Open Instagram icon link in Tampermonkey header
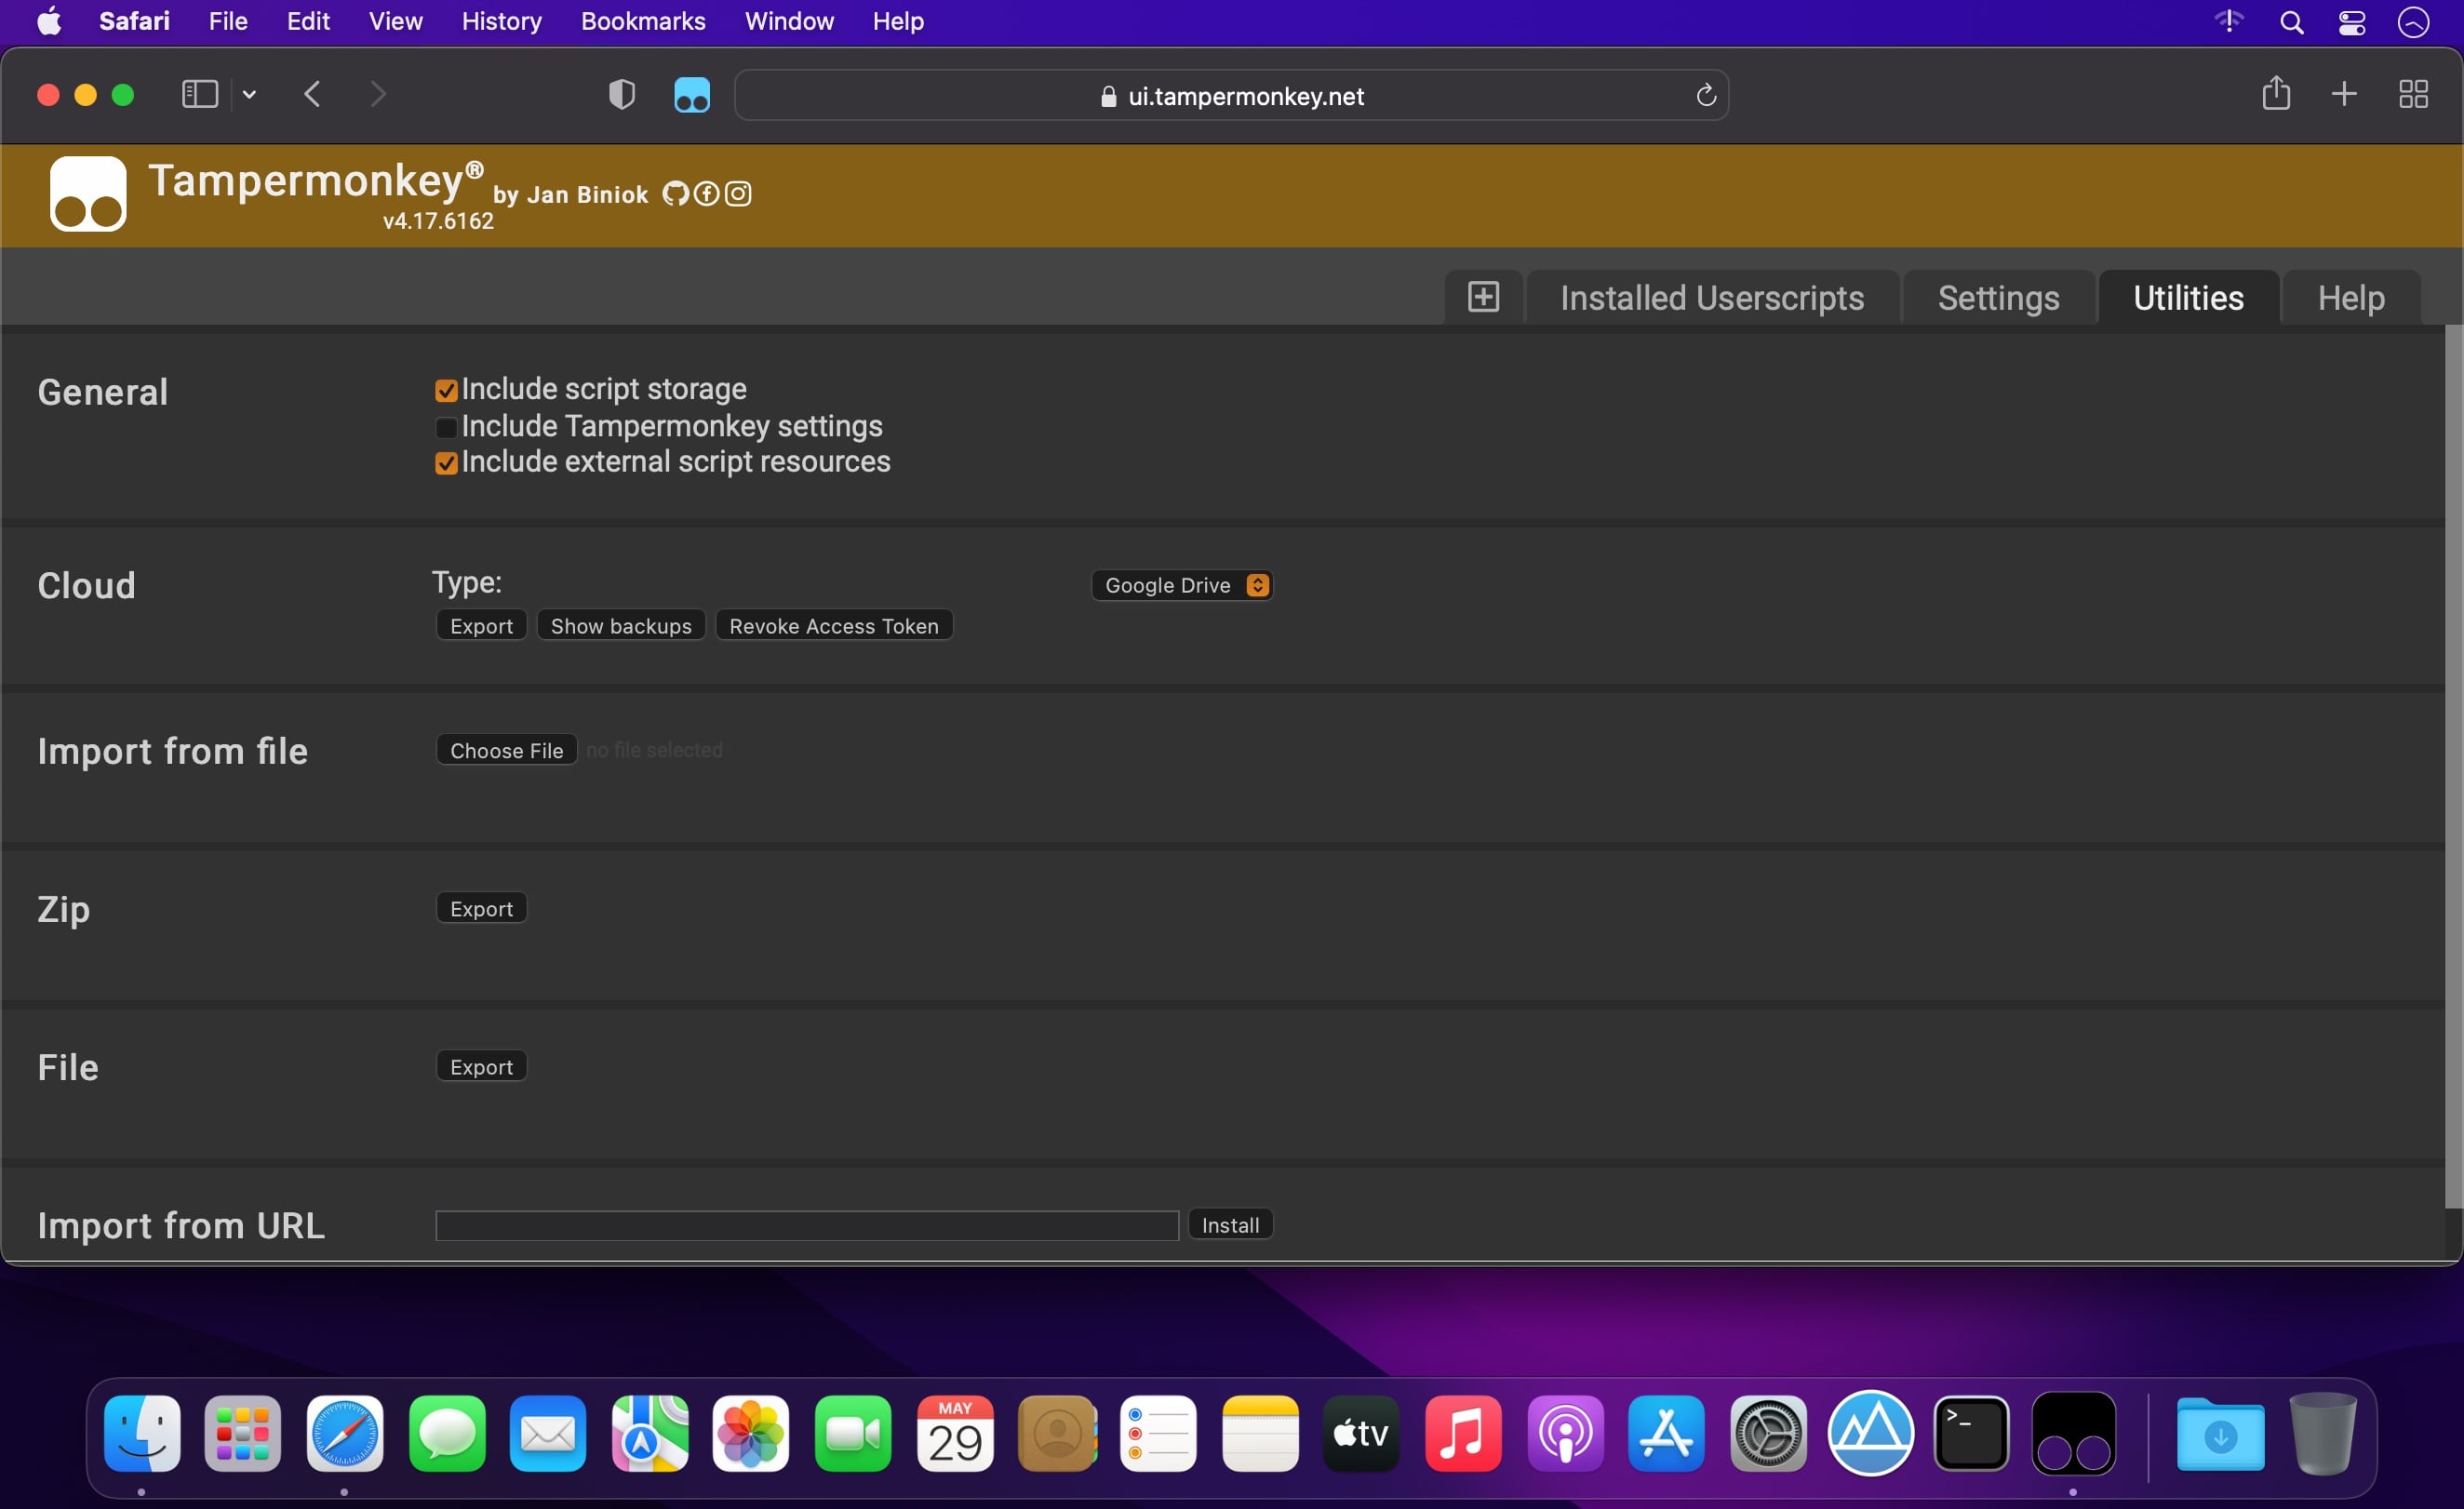This screenshot has width=2464, height=1509. point(738,194)
